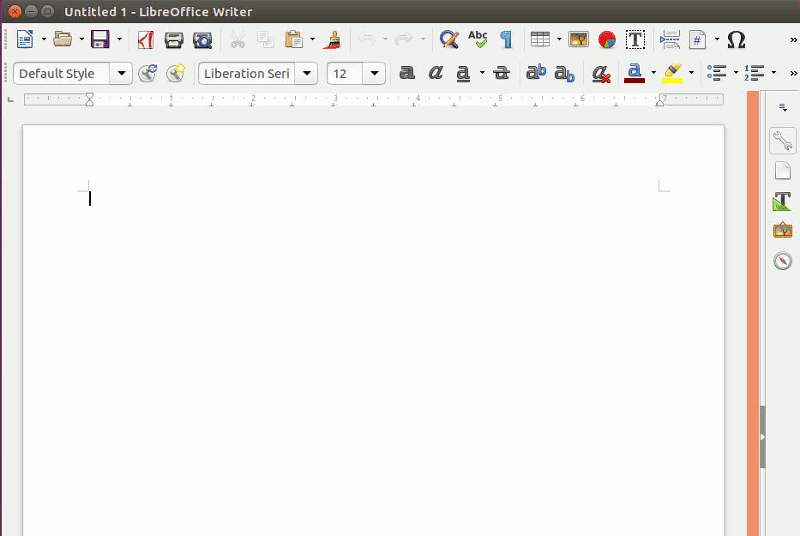Toggle subscript formatting
This screenshot has height=536, width=800.
[x=564, y=73]
